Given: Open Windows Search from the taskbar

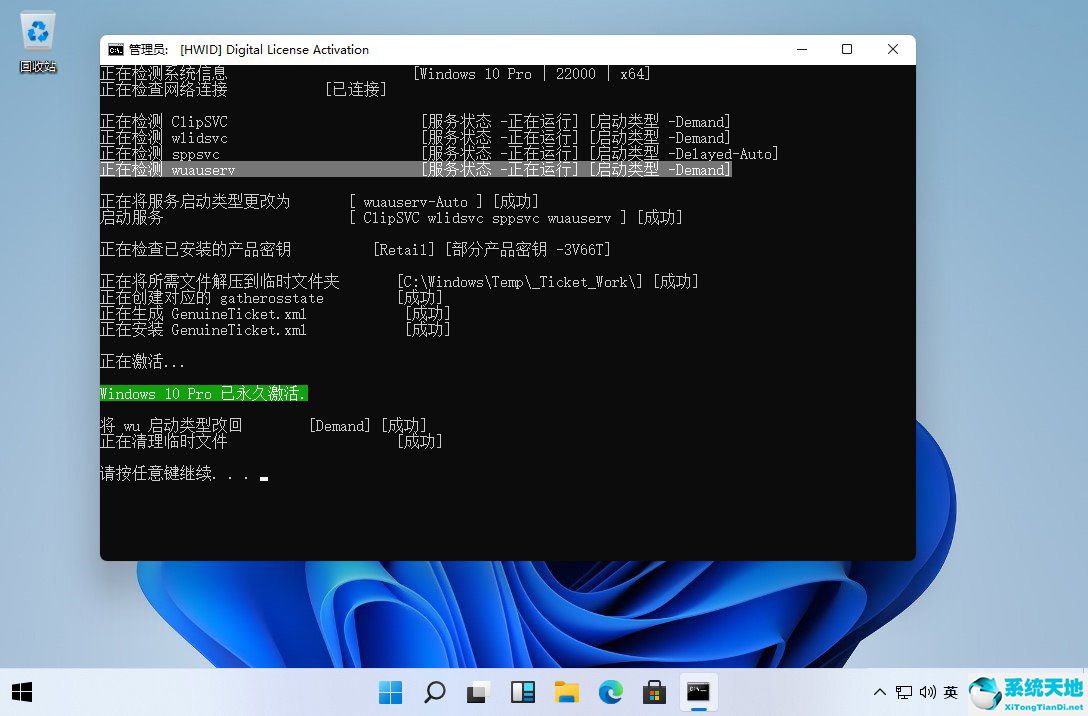Looking at the screenshot, I should (x=434, y=691).
